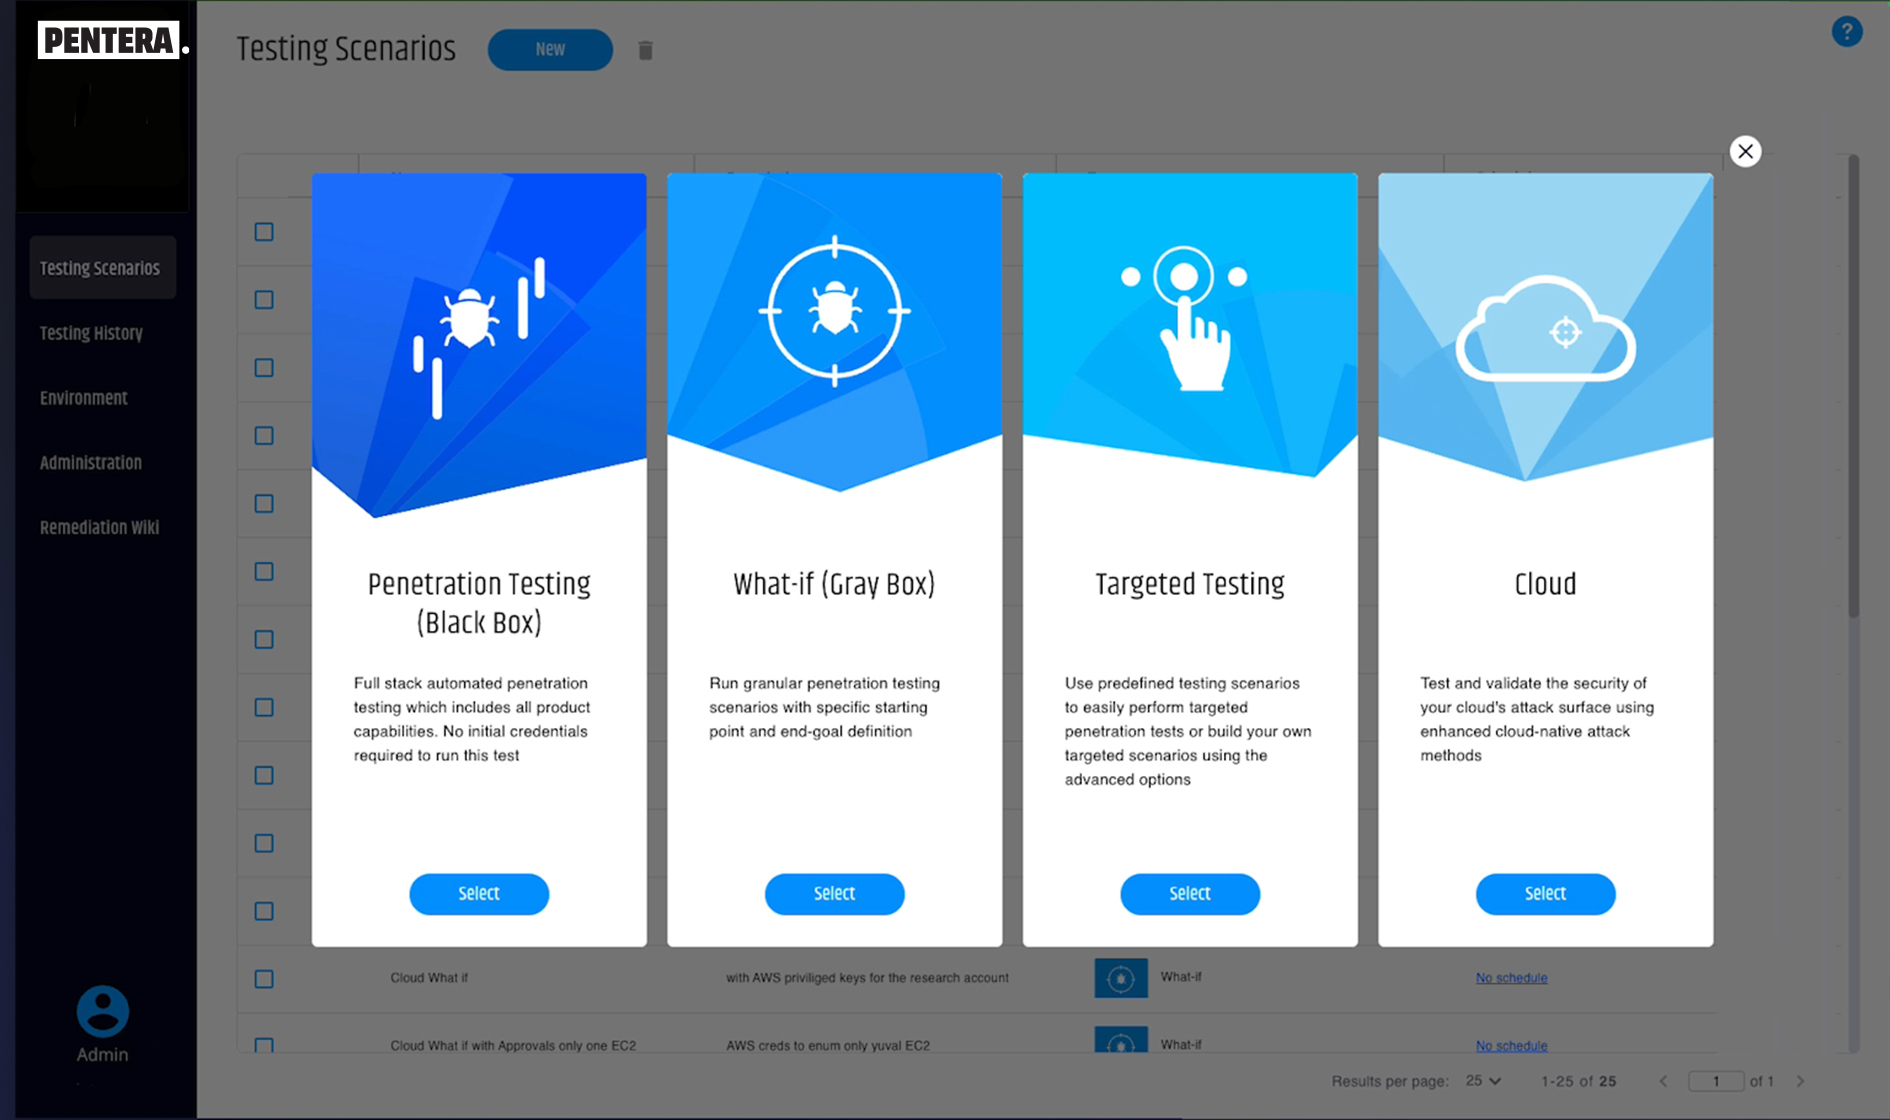
Task: Open help via the question mark icon
Action: (x=1846, y=32)
